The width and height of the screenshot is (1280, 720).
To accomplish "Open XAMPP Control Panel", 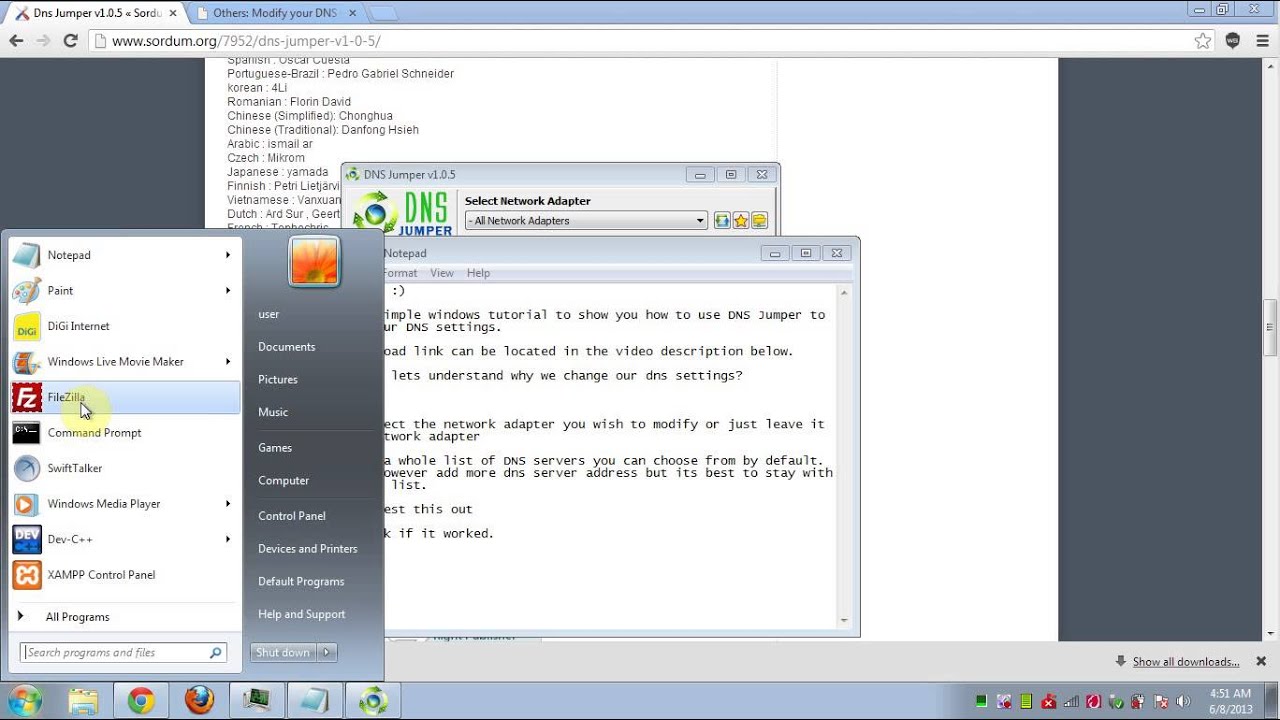I will point(125,574).
